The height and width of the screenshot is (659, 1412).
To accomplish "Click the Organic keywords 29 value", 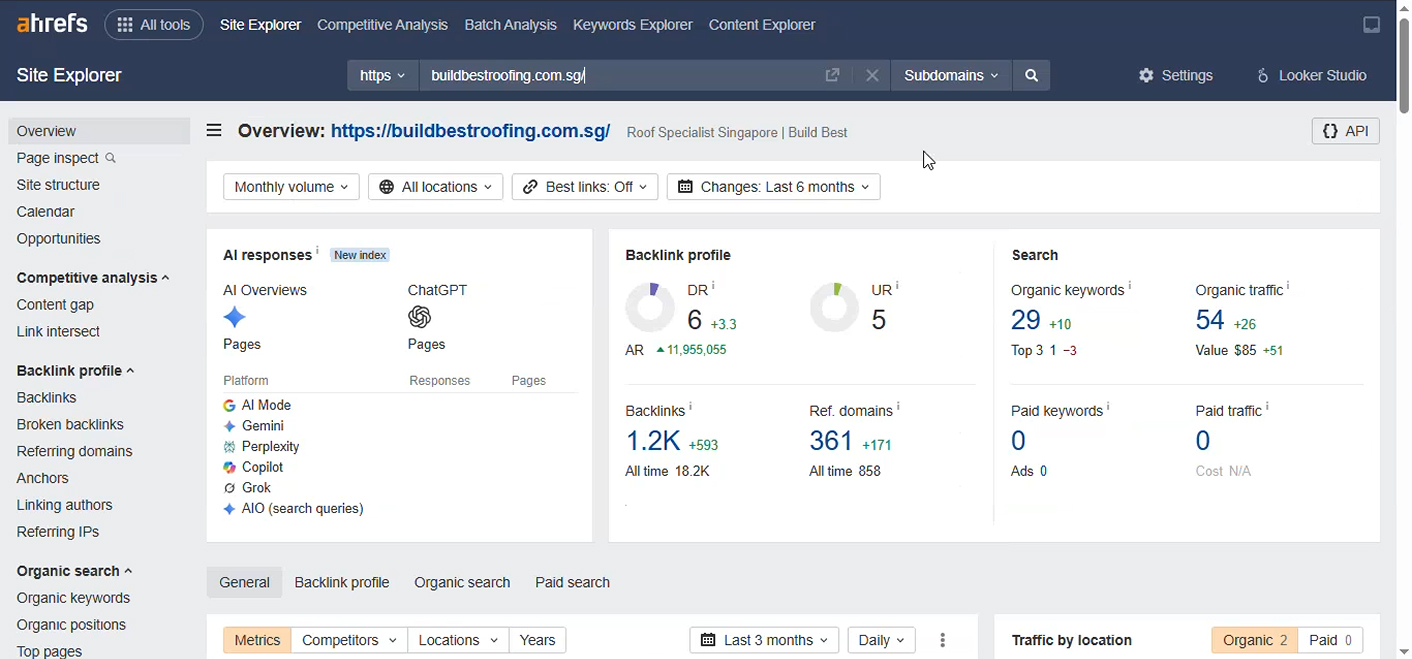I will click(1026, 320).
